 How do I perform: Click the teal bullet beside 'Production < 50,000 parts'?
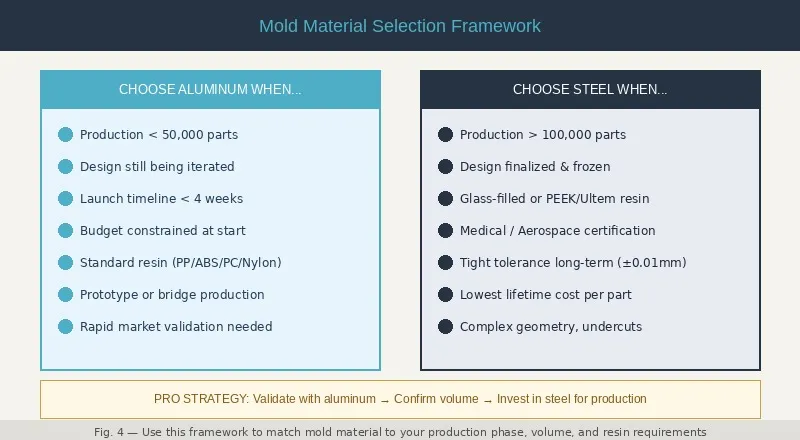click(x=65, y=135)
